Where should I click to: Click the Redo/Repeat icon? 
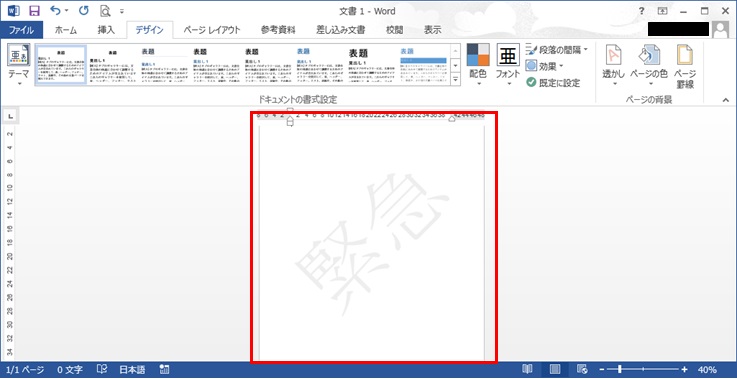[x=84, y=11]
